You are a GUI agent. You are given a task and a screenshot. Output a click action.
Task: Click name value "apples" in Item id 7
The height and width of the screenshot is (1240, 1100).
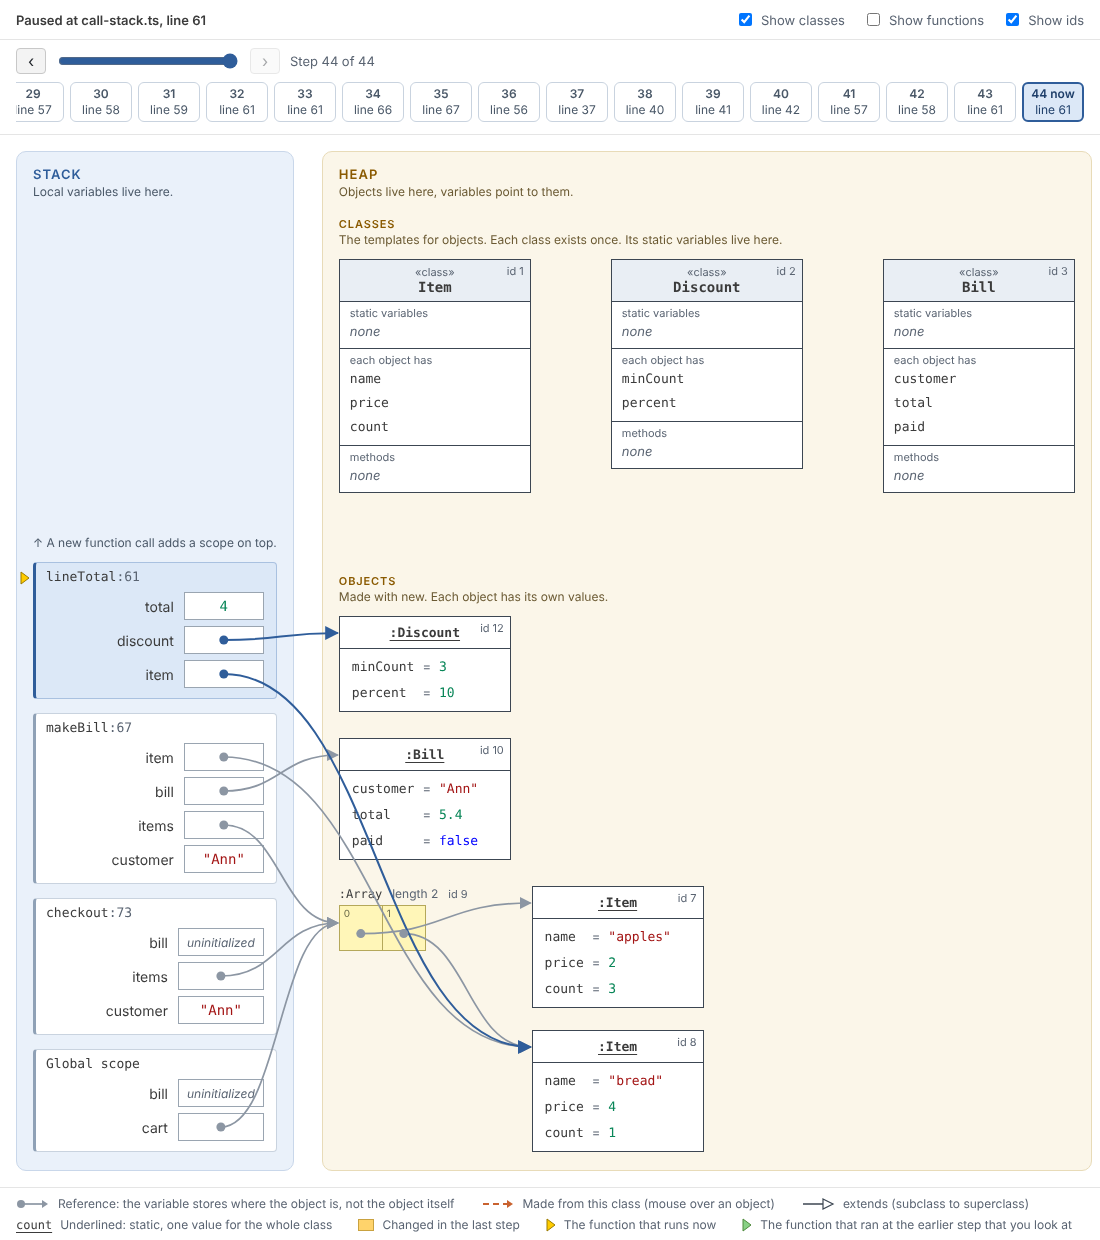tap(639, 937)
